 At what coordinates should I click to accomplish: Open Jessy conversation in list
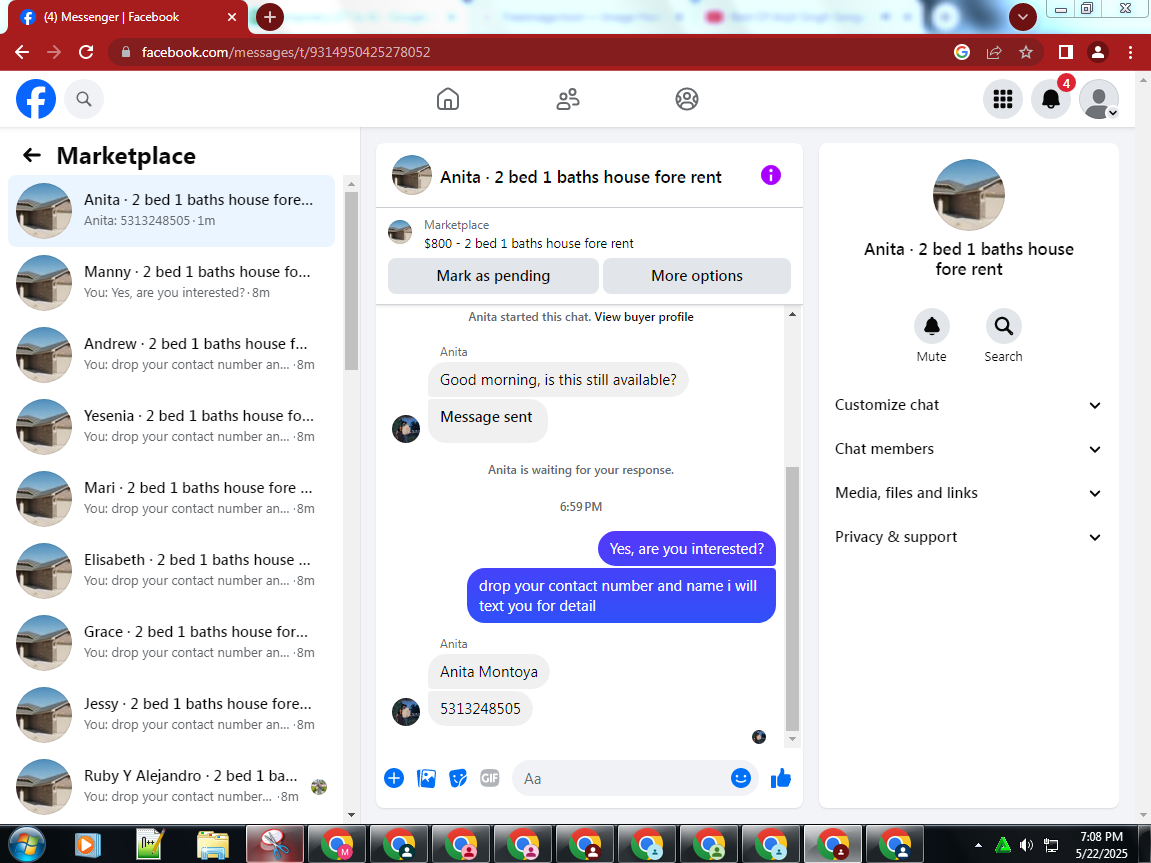click(x=171, y=714)
